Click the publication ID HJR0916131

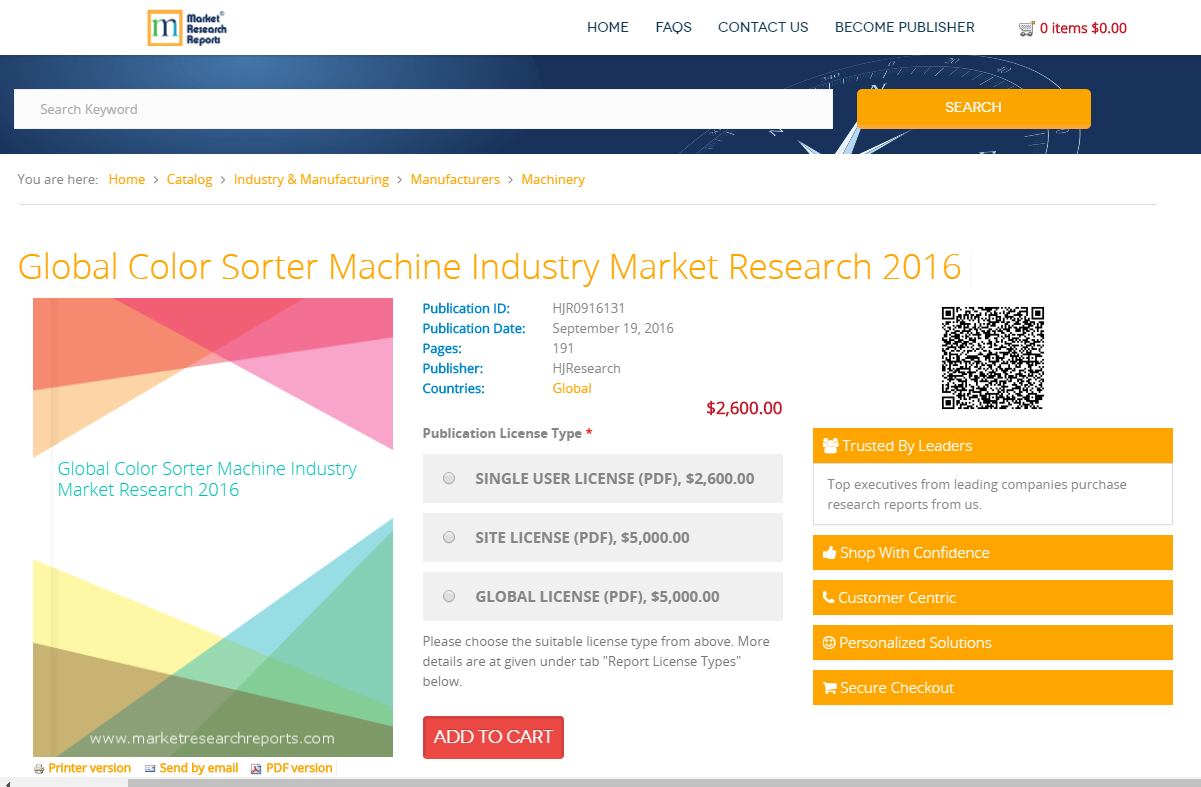[589, 308]
